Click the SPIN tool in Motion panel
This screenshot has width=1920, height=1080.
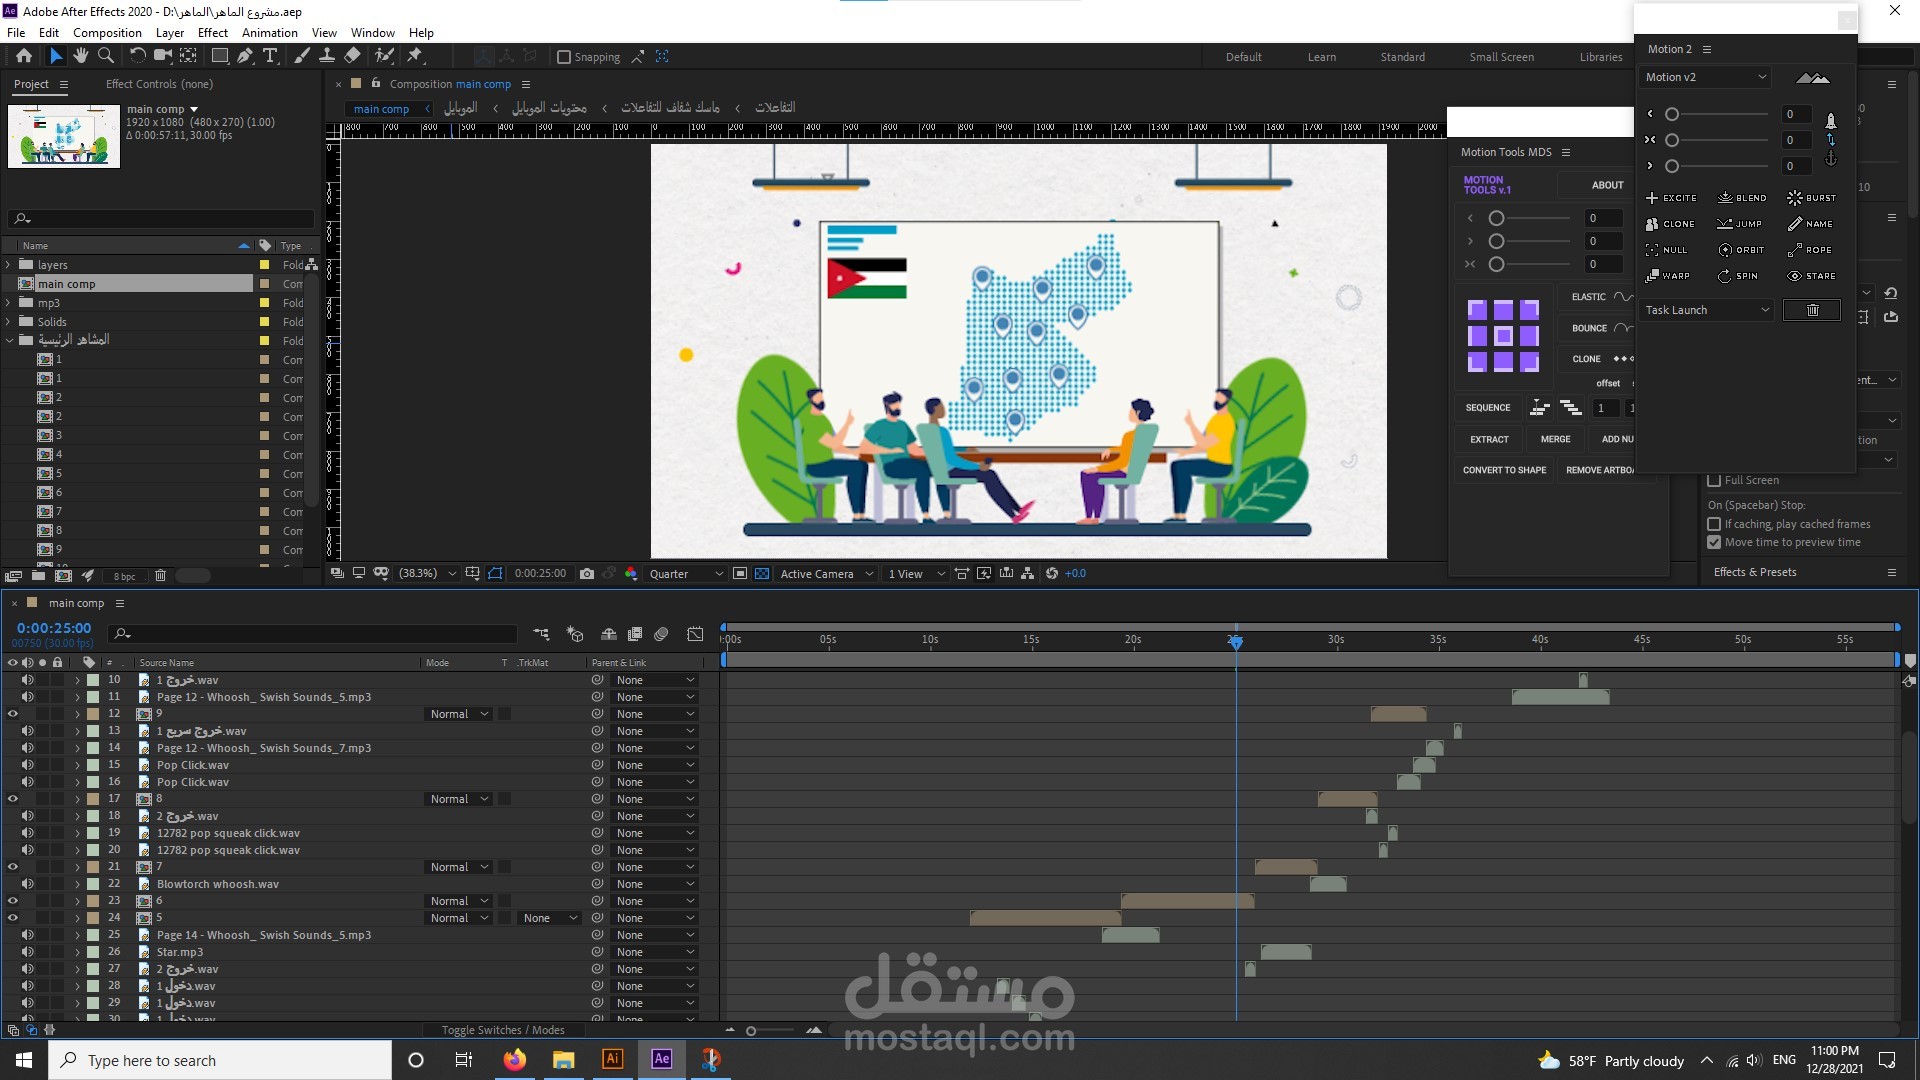(1738, 276)
